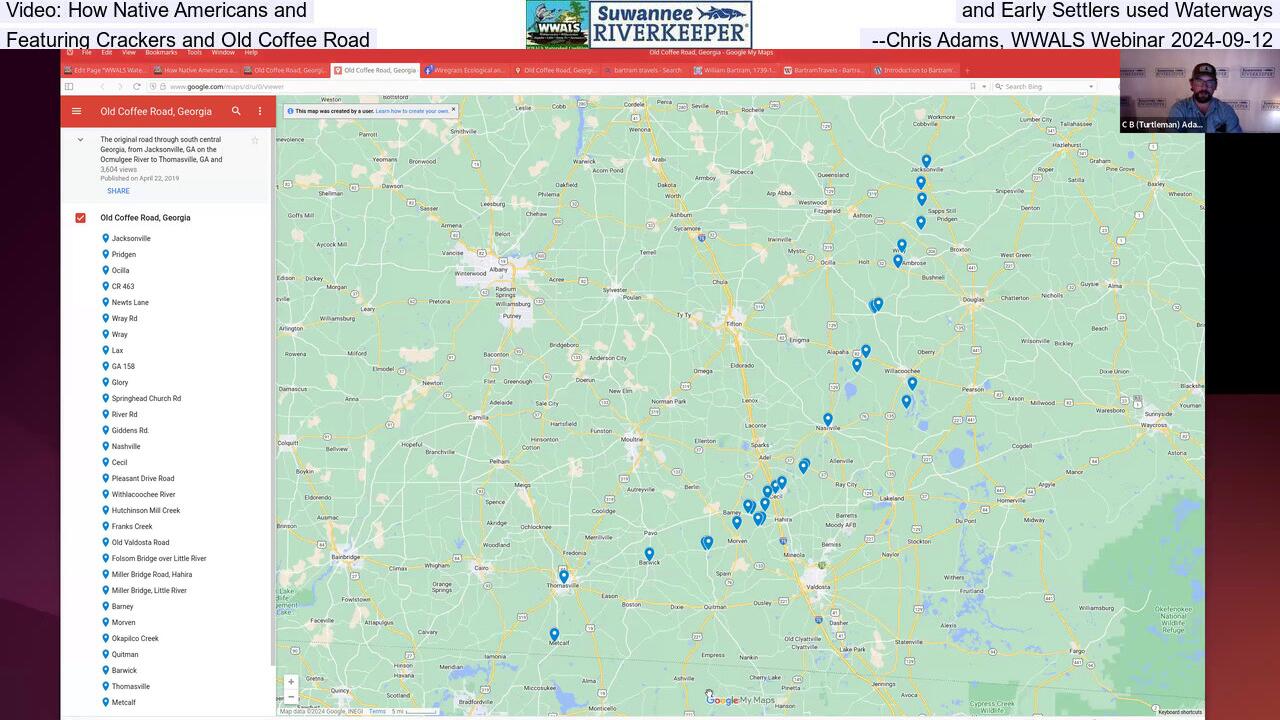Click the browser back arrow

[101, 87]
